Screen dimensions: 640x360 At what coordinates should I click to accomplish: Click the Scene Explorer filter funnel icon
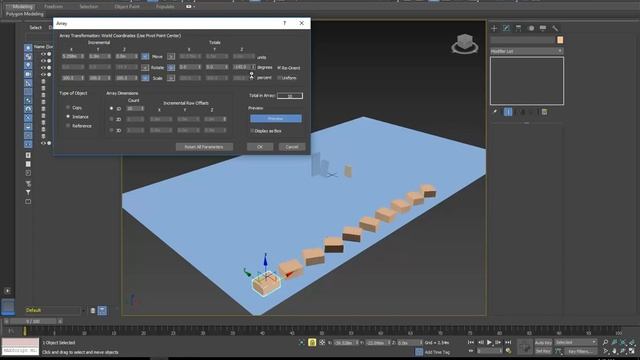coord(28,192)
